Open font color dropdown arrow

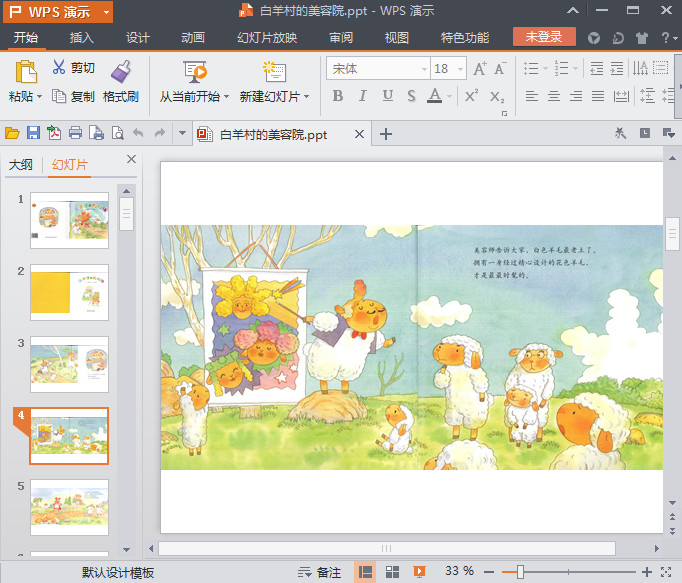449,96
